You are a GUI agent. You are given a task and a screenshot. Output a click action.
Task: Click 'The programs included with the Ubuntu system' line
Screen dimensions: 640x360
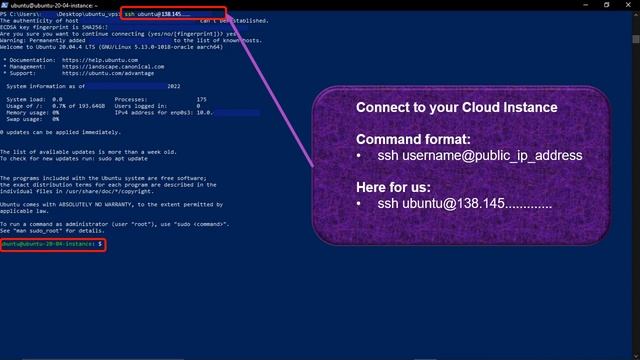103,178
